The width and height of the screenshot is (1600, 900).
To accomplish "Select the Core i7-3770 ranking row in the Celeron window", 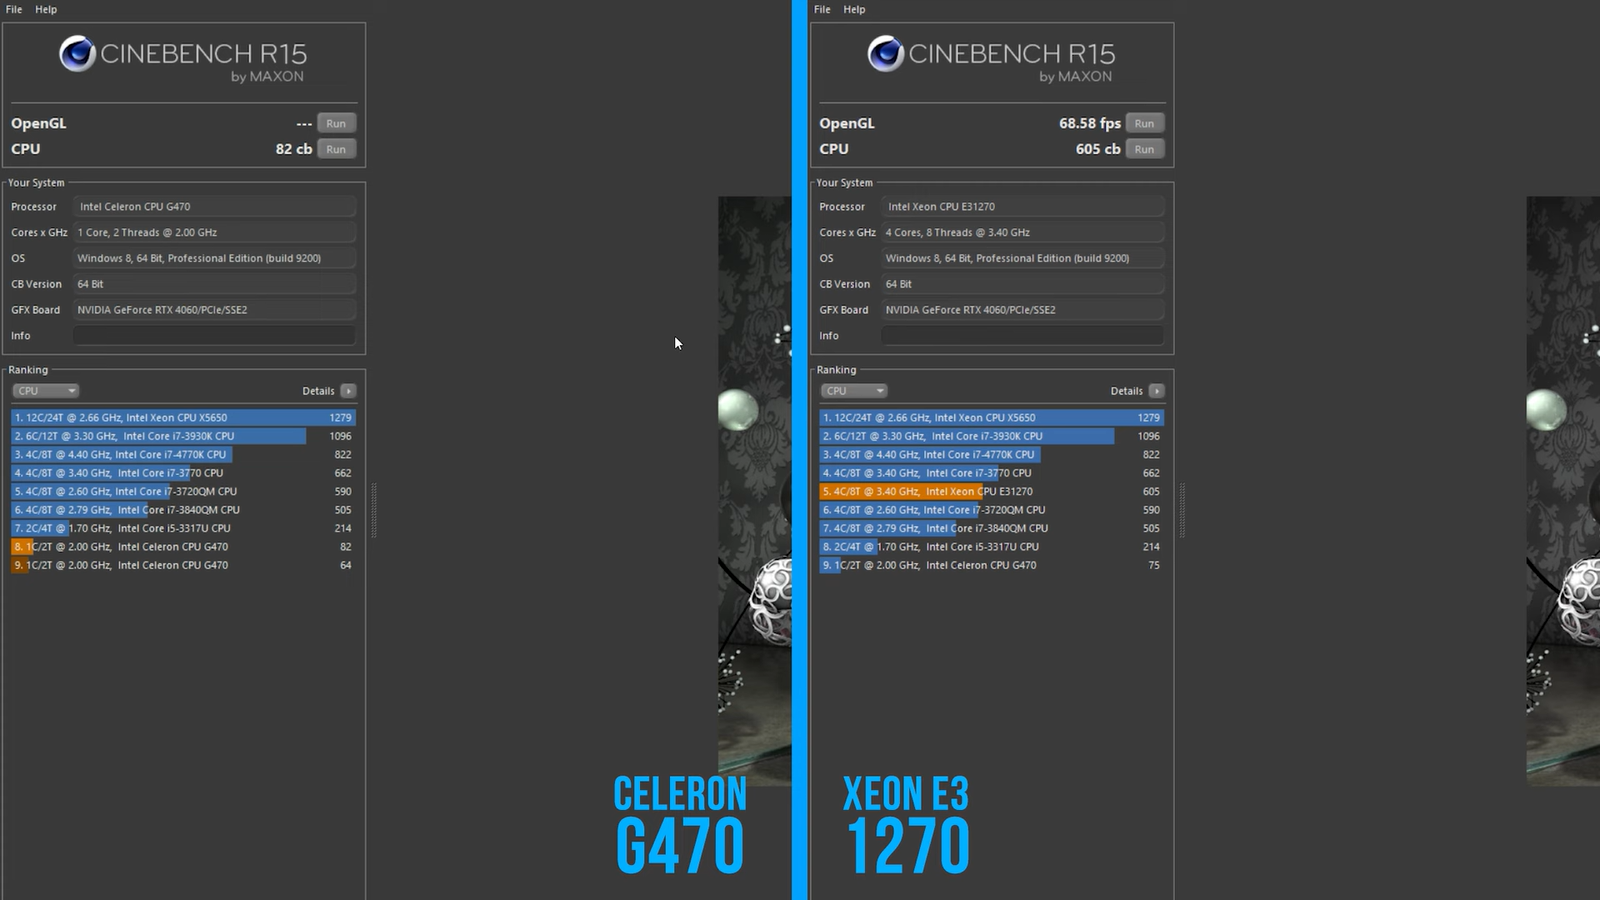I will pos(183,473).
